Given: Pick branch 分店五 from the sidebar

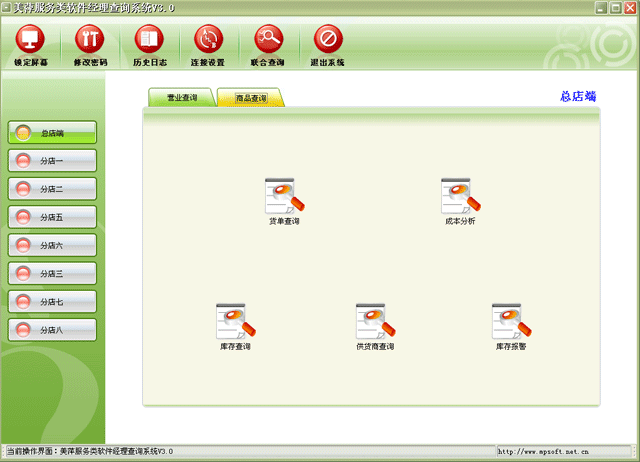Looking at the screenshot, I should pos(53,216).
